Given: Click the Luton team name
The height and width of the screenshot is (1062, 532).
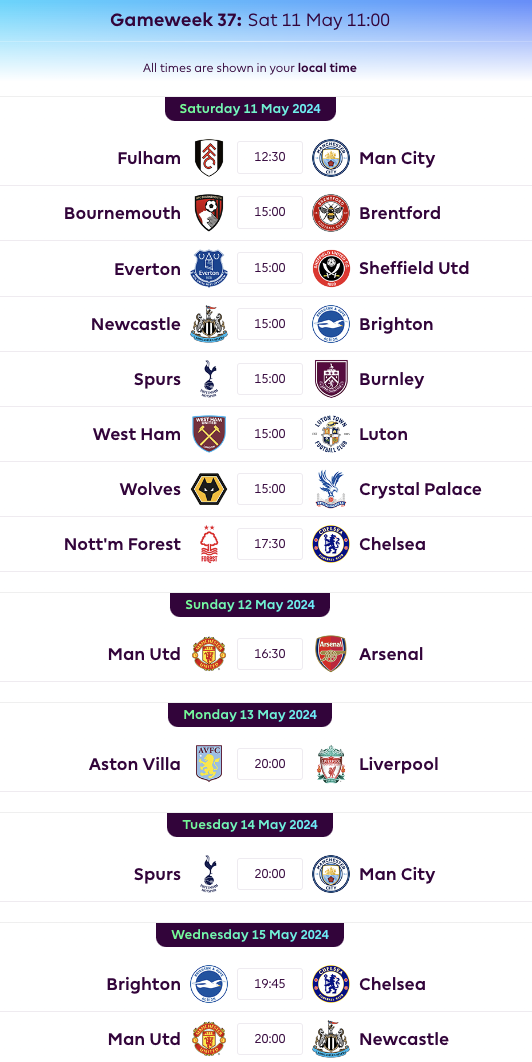Looking at the screenshot, I should pyautogui.click(x=384, y=434).
